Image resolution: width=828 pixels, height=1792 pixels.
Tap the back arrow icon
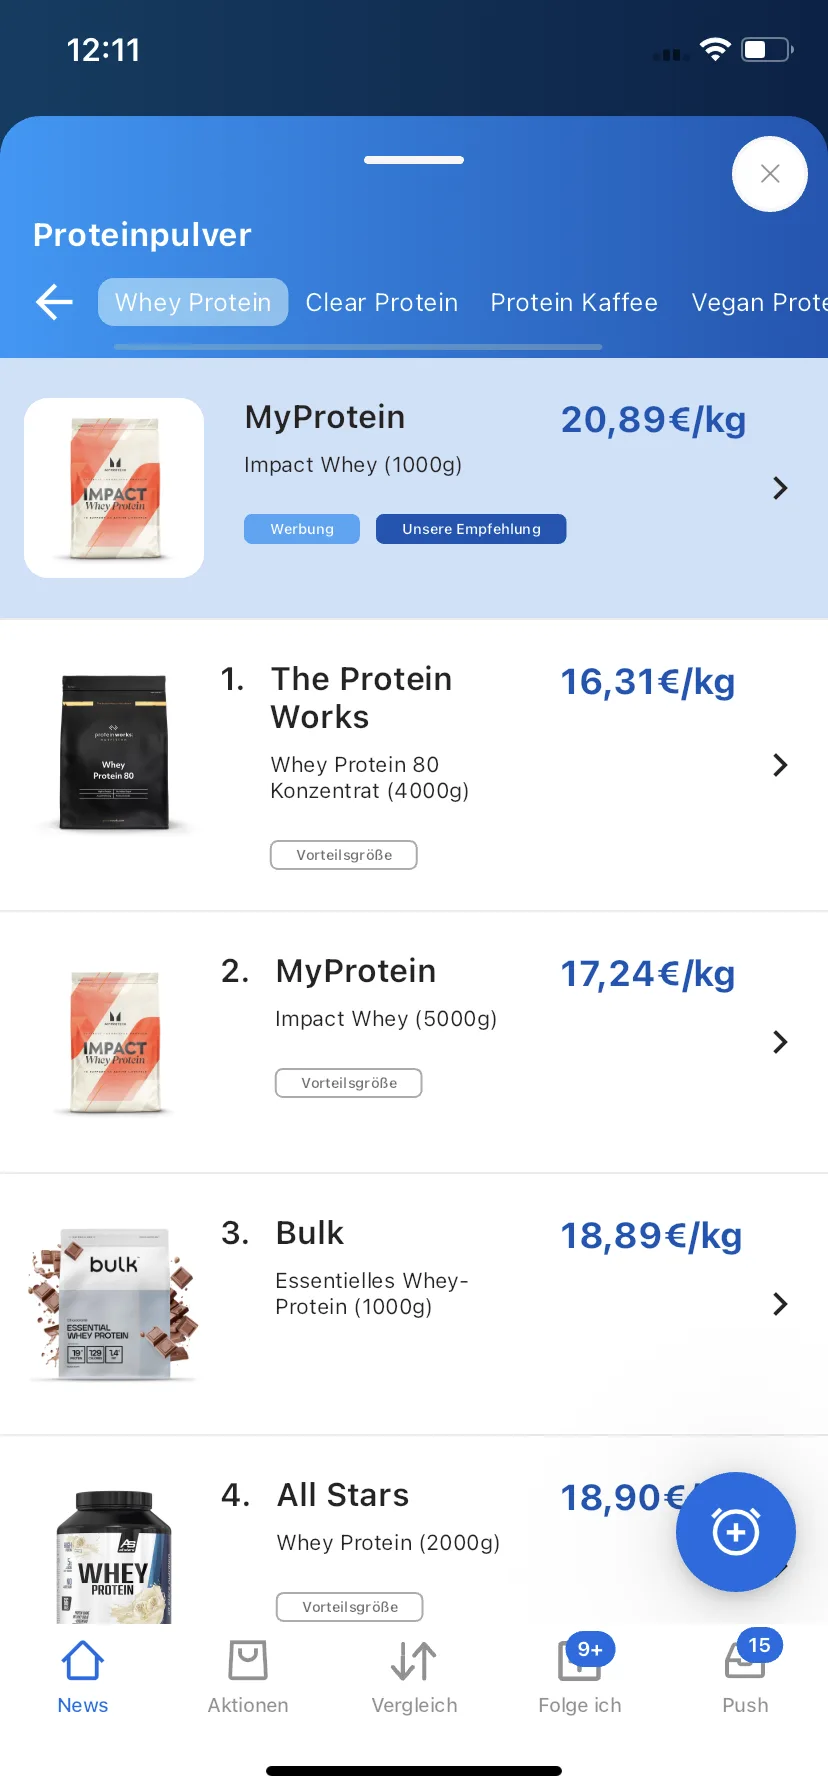click(54, 302)
